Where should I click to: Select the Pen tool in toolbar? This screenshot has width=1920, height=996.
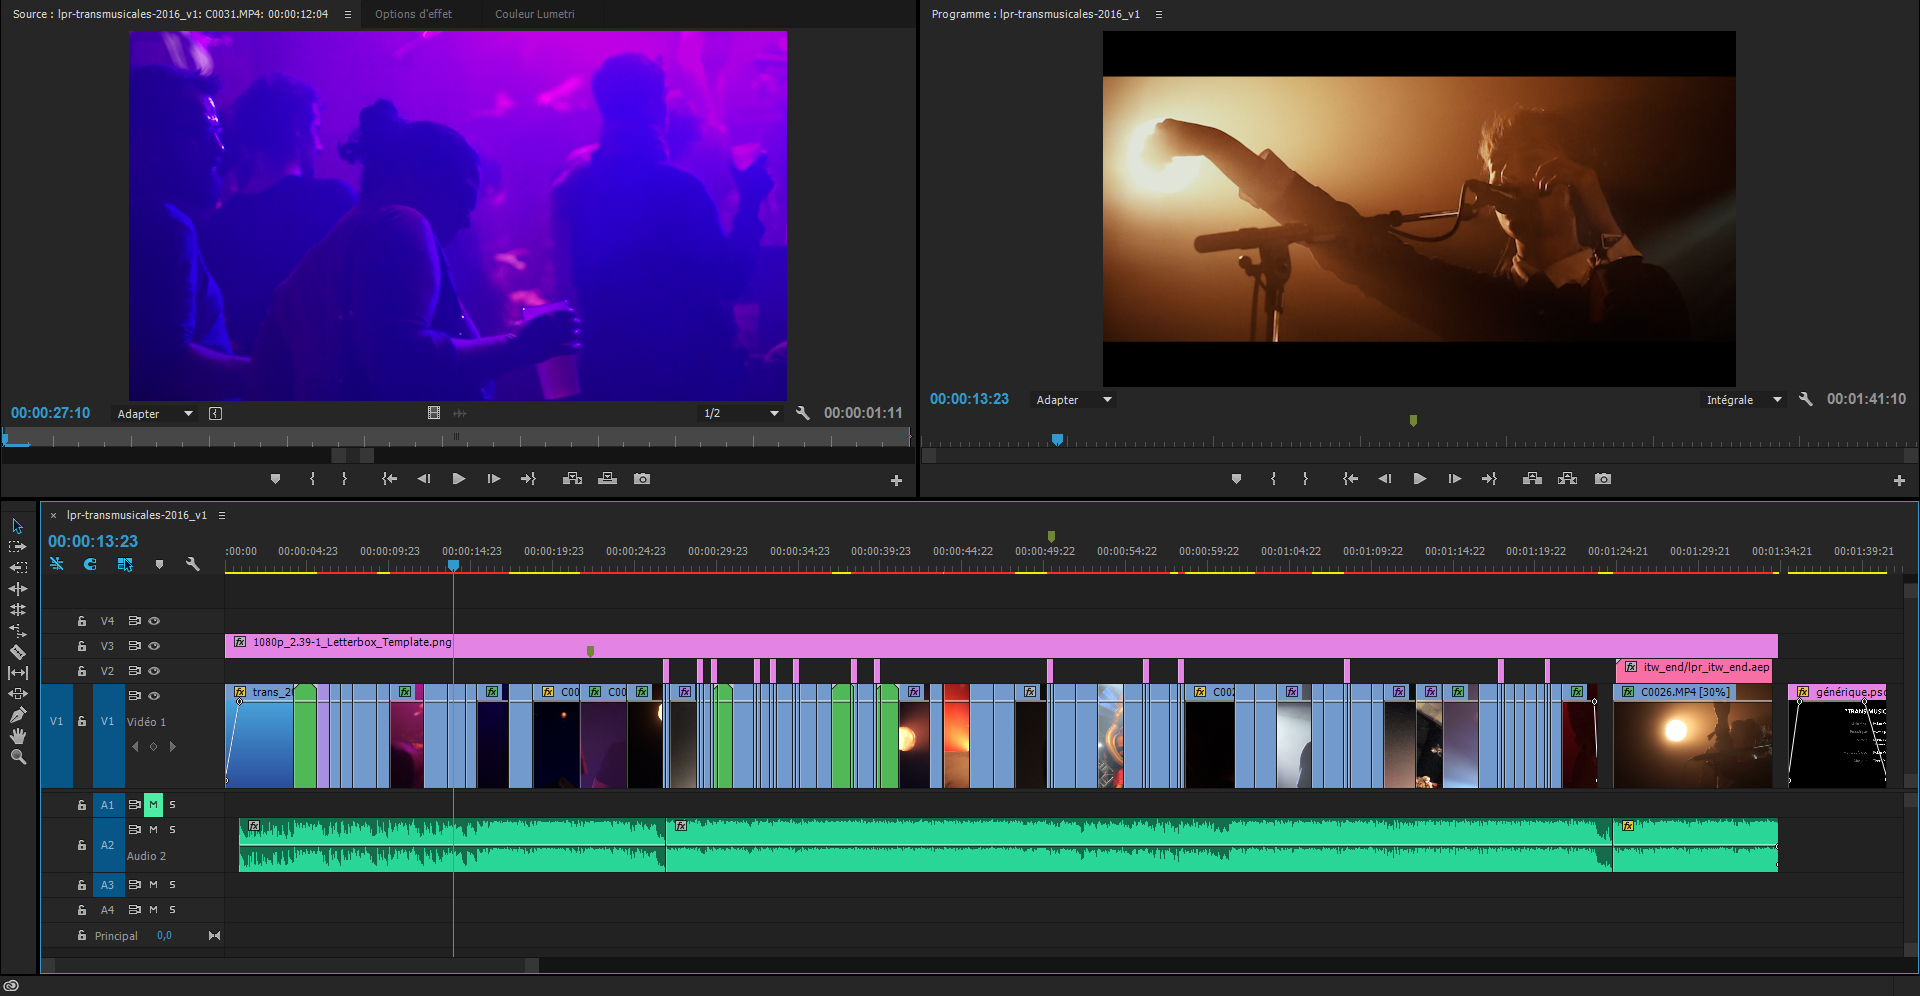18,715
